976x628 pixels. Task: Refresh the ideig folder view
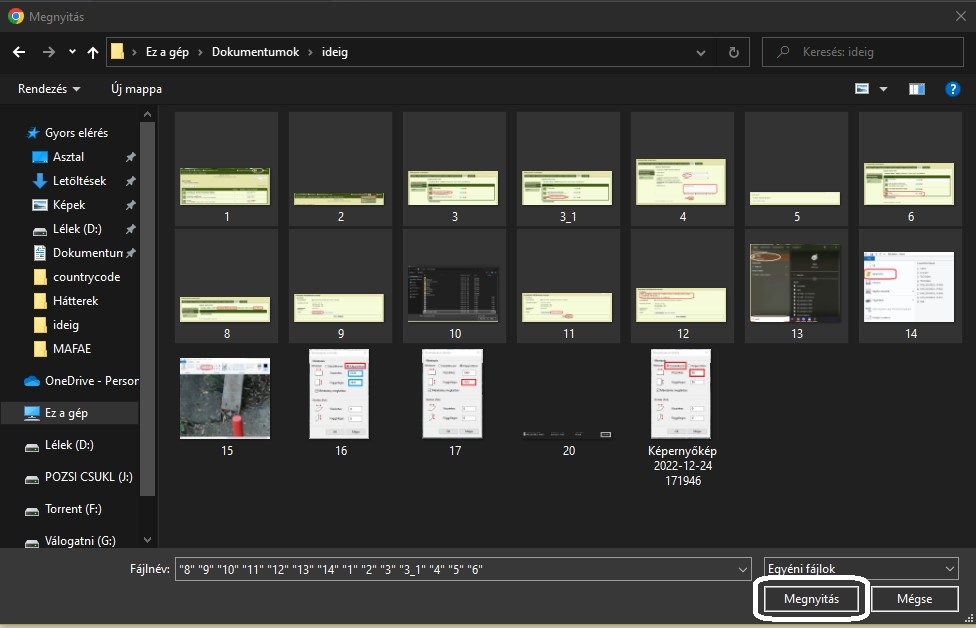pyautogui.click(x=734, y=52)
